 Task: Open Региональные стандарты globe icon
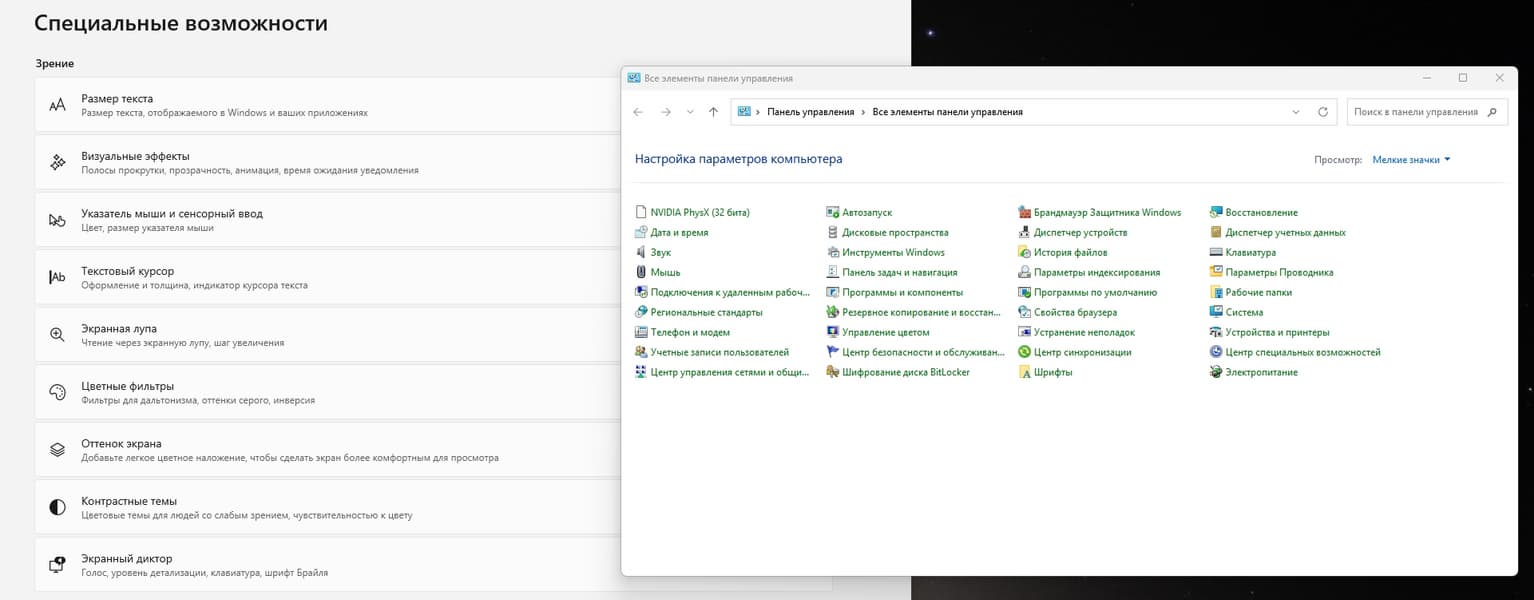coord(641,312)
